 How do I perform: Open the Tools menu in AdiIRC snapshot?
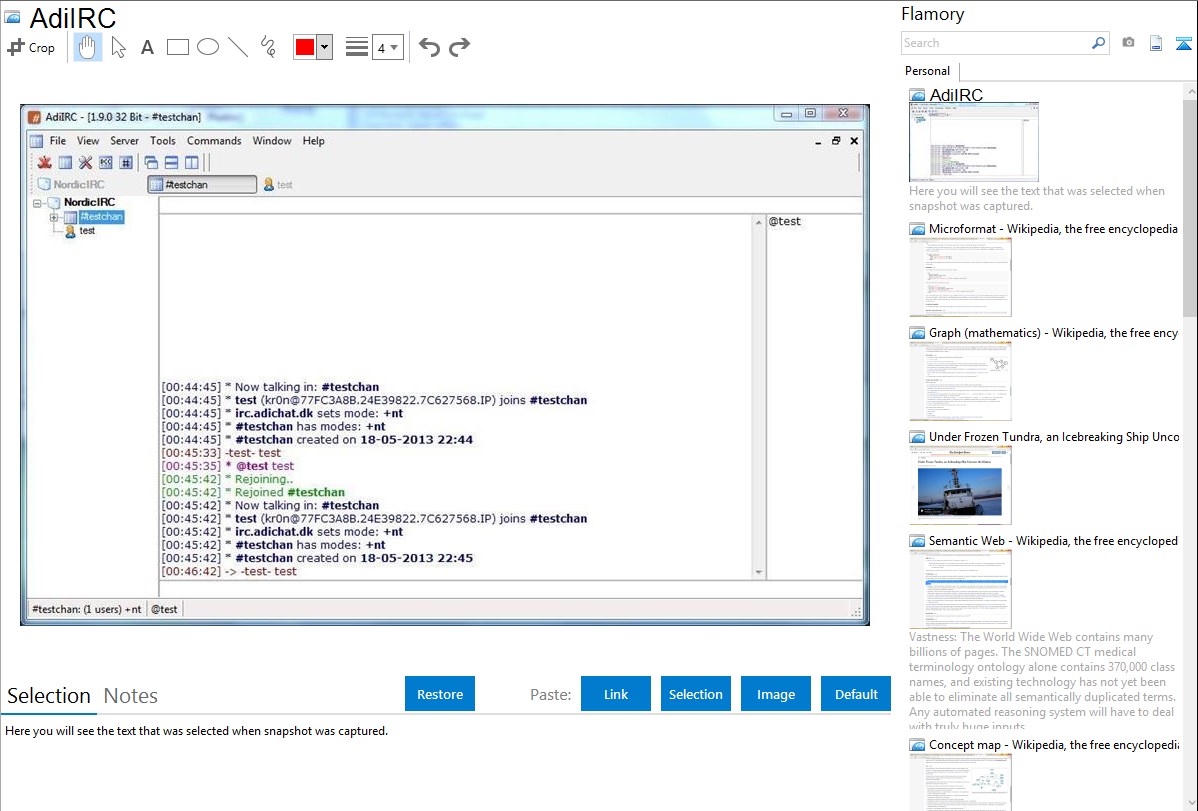[163, 141]
